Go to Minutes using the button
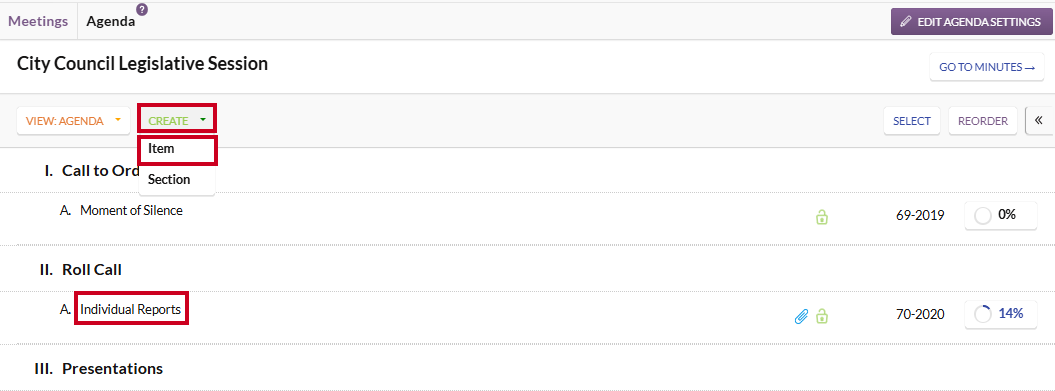 pyautogui.click(x=987, y=67)
